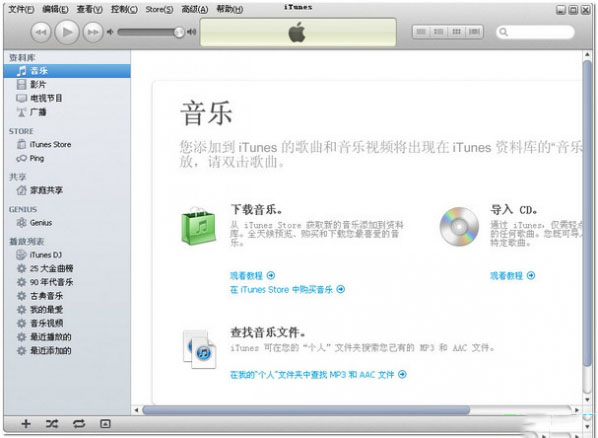Click the low-volume speaker icon
The width and height of the screenshot is (598, 438).
[x=110, y=32]
